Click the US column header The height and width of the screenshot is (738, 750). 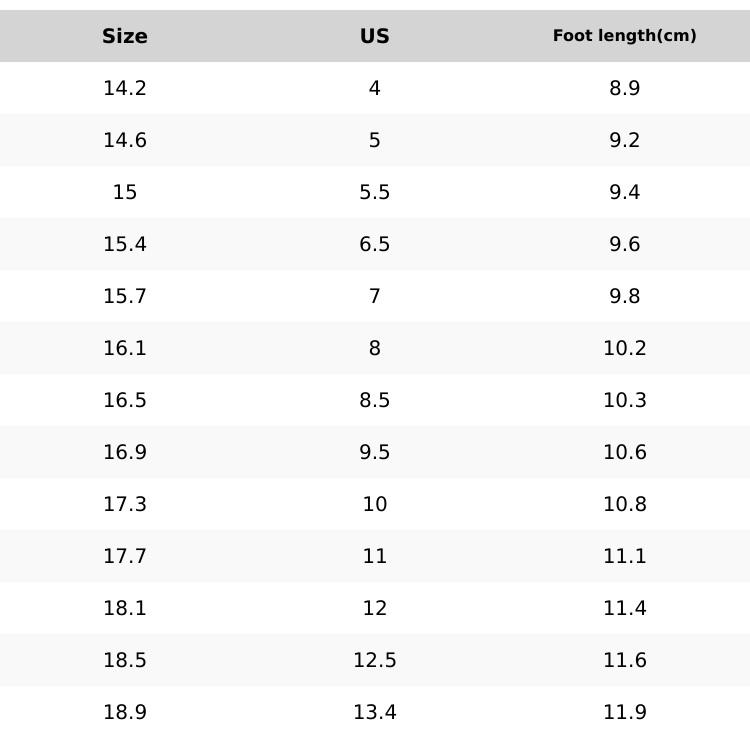(x=375, y=36)
